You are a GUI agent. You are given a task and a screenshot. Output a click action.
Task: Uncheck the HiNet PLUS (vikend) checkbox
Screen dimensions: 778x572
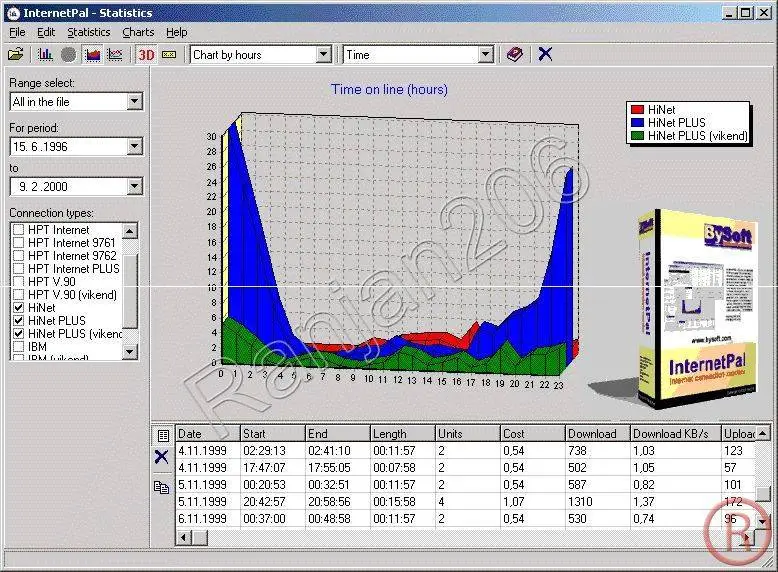(x=18, y=333)
